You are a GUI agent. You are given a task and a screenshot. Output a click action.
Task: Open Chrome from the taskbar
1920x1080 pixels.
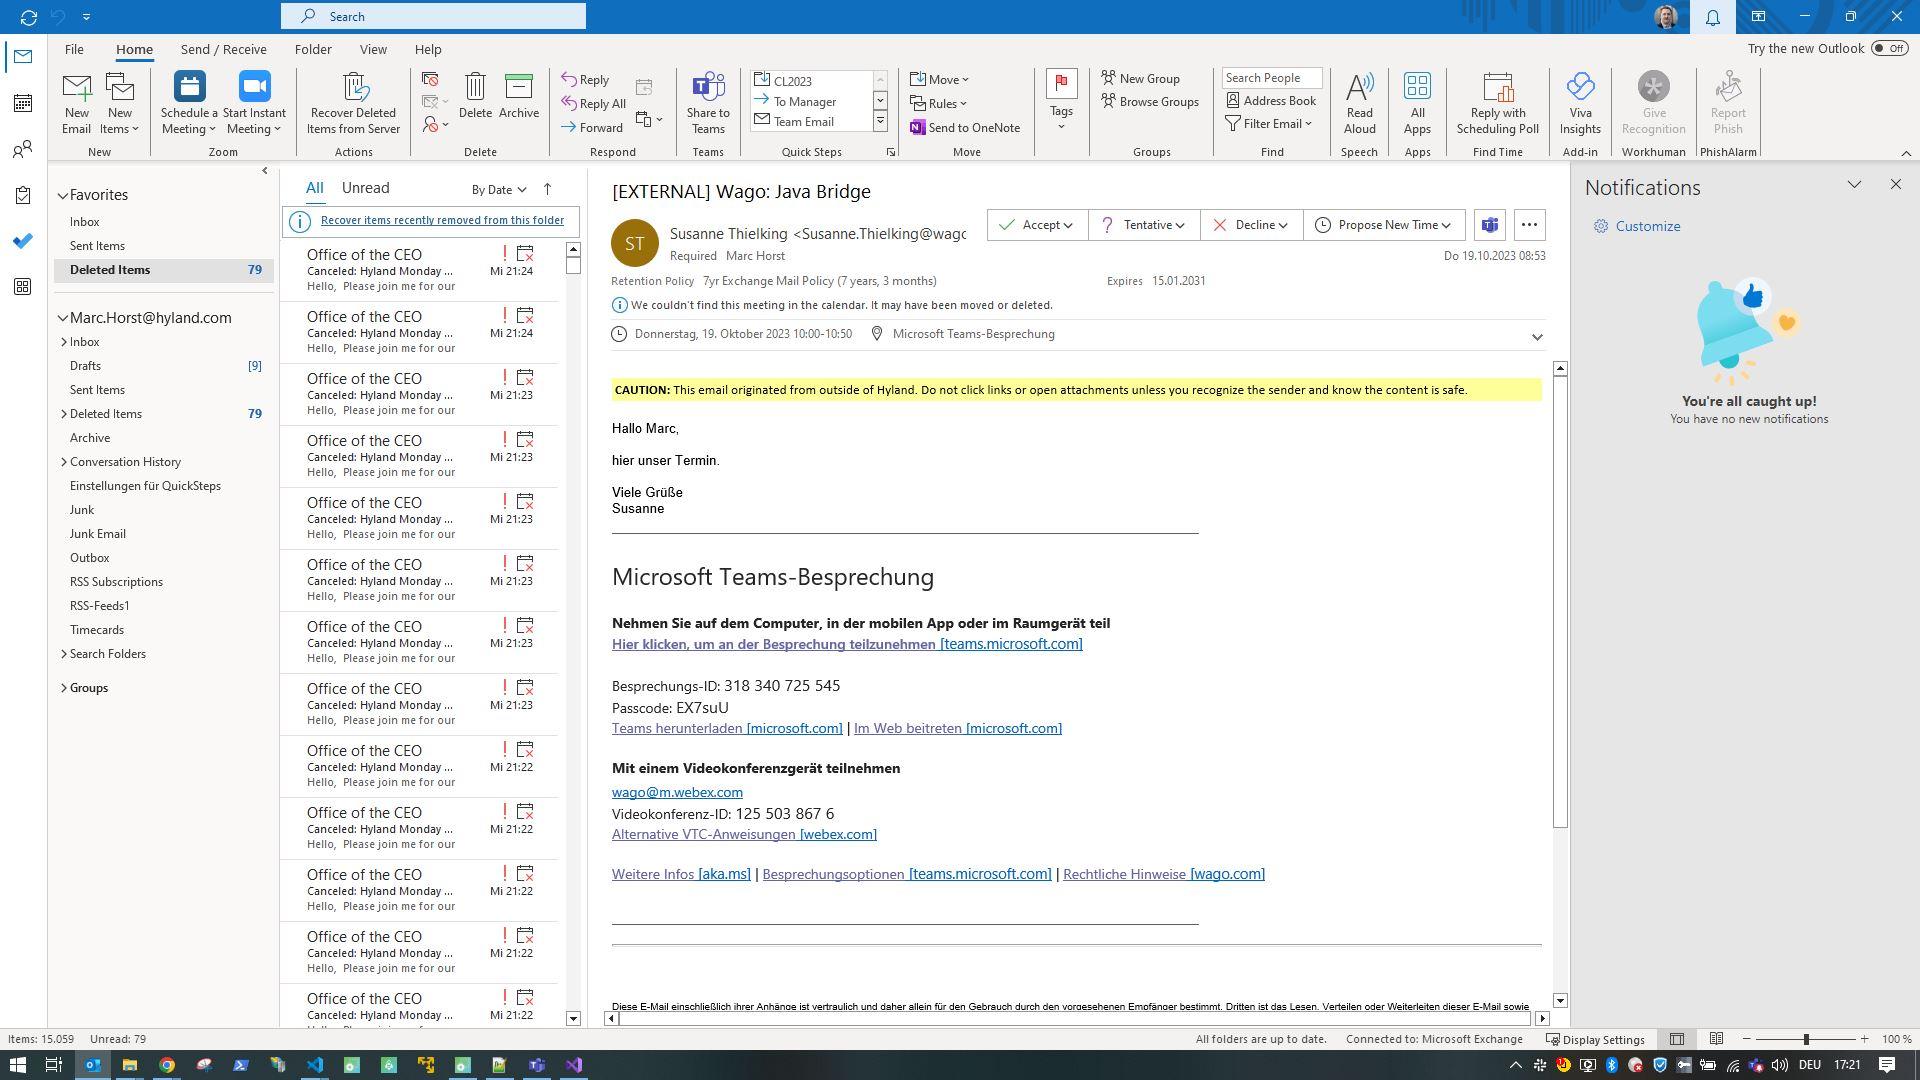point(167,1065)
